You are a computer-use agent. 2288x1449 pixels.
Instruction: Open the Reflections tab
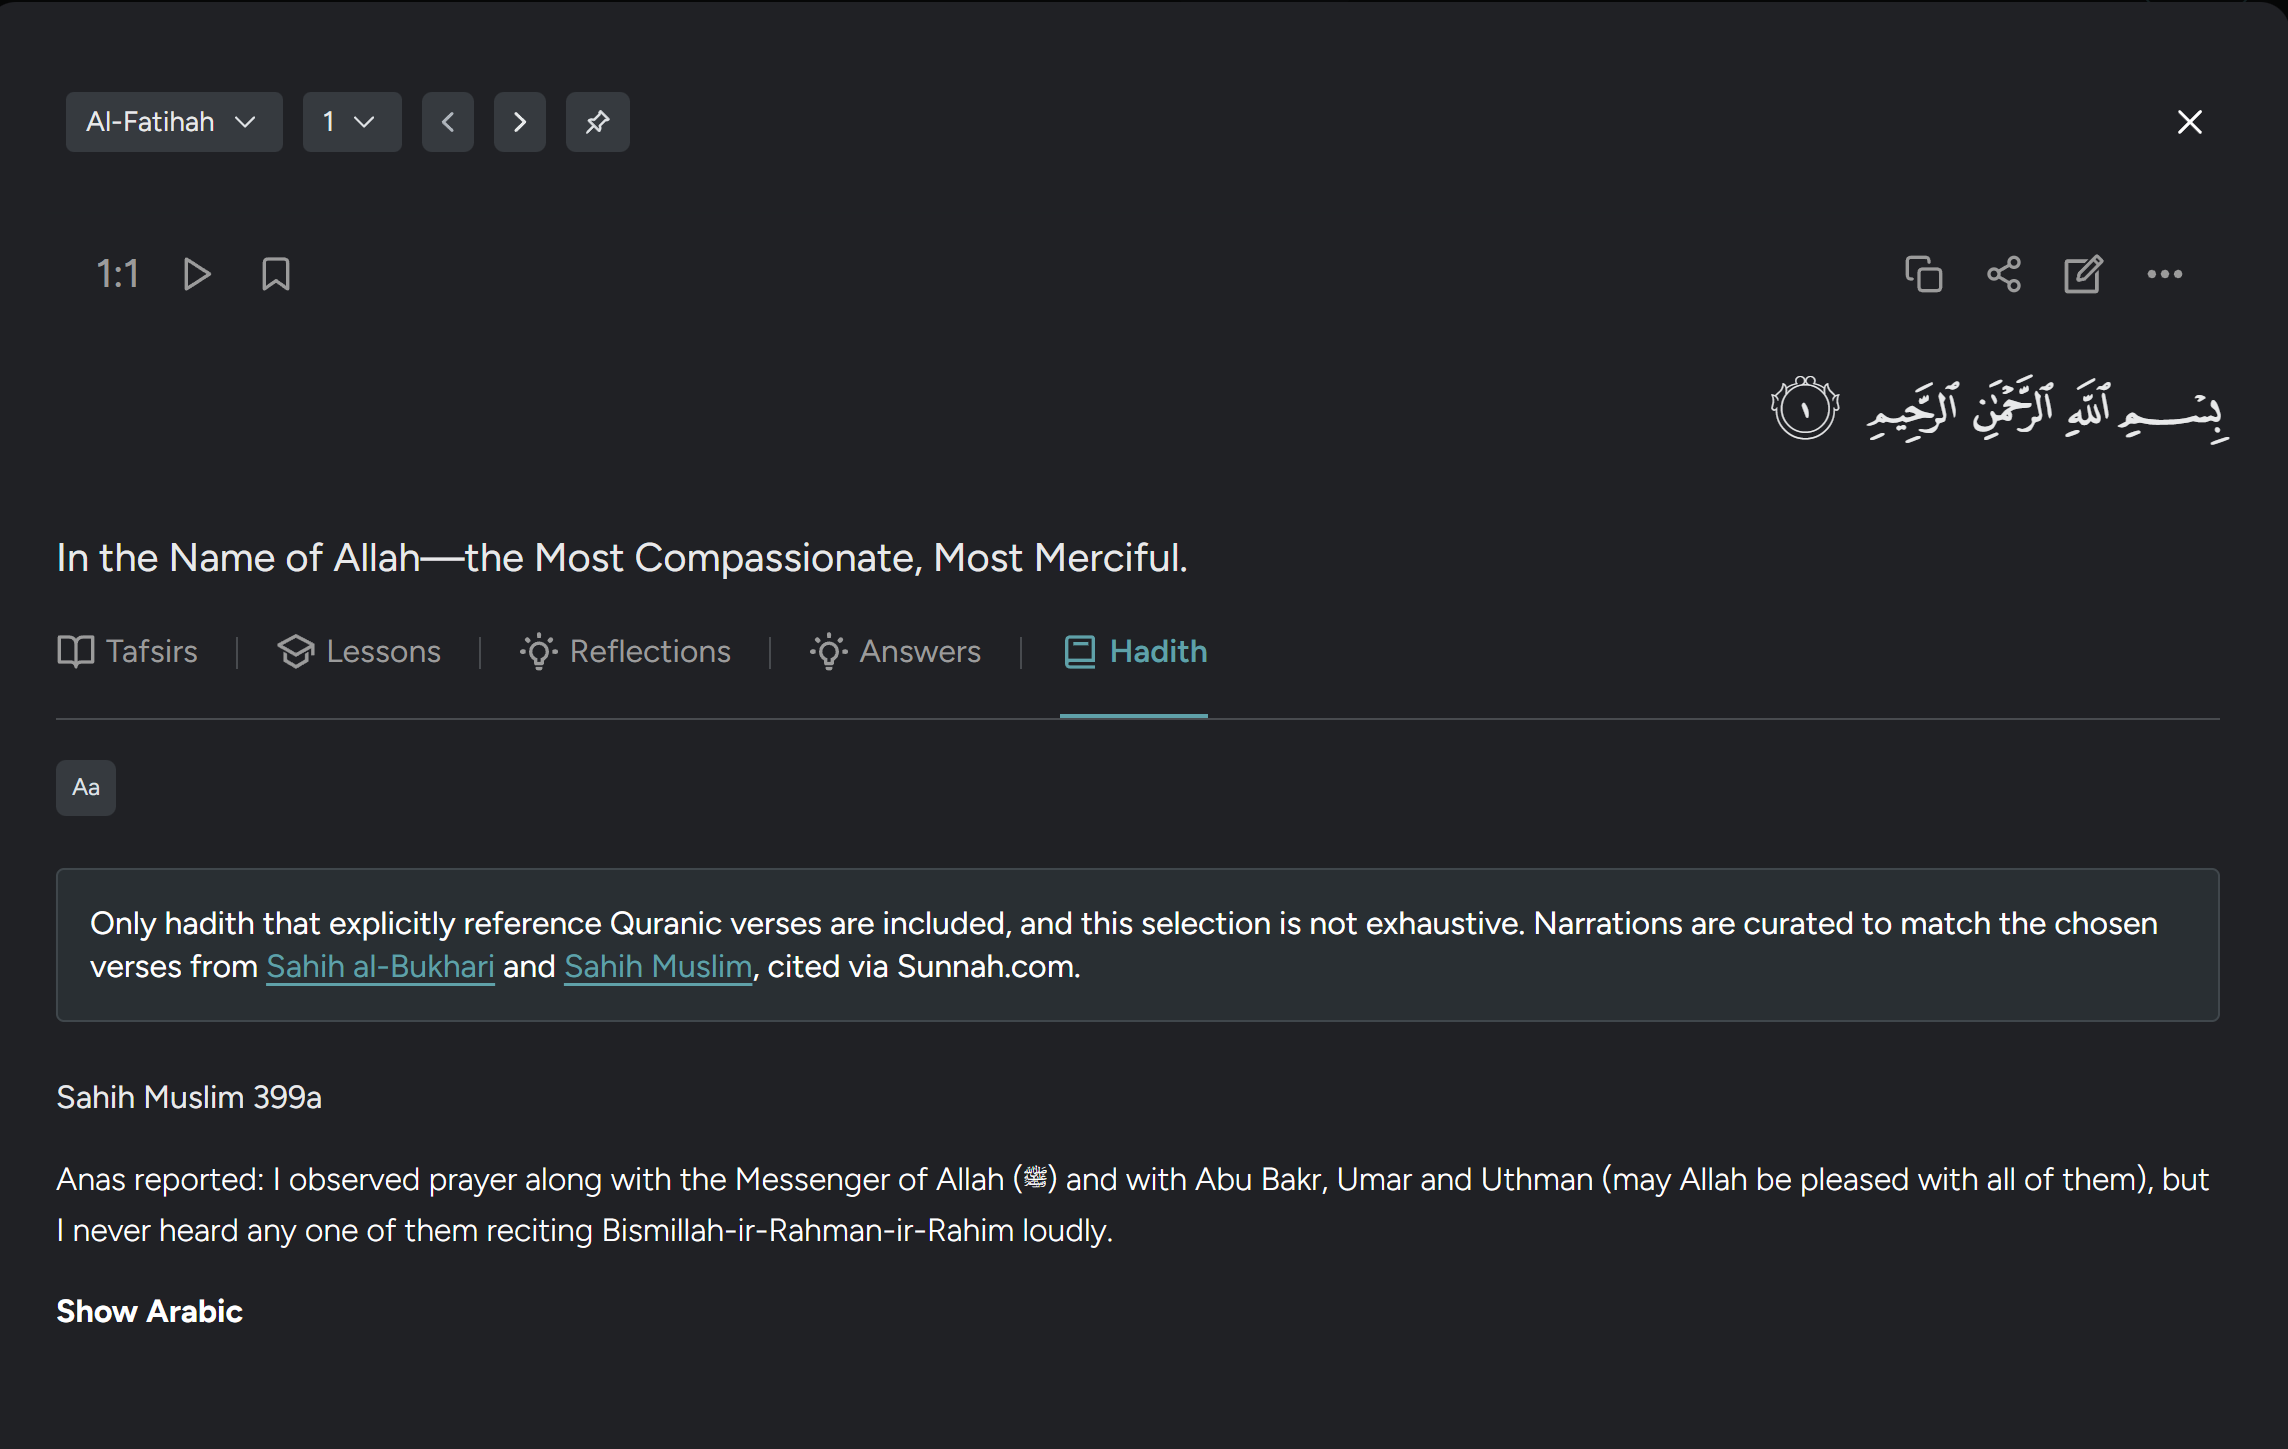click(x=626, y=652)
